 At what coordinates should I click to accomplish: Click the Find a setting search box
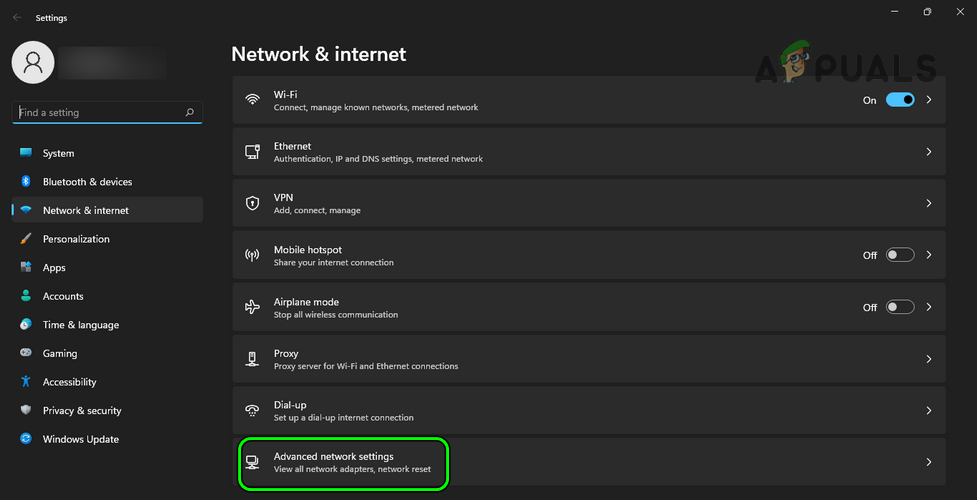coord(100,113)
